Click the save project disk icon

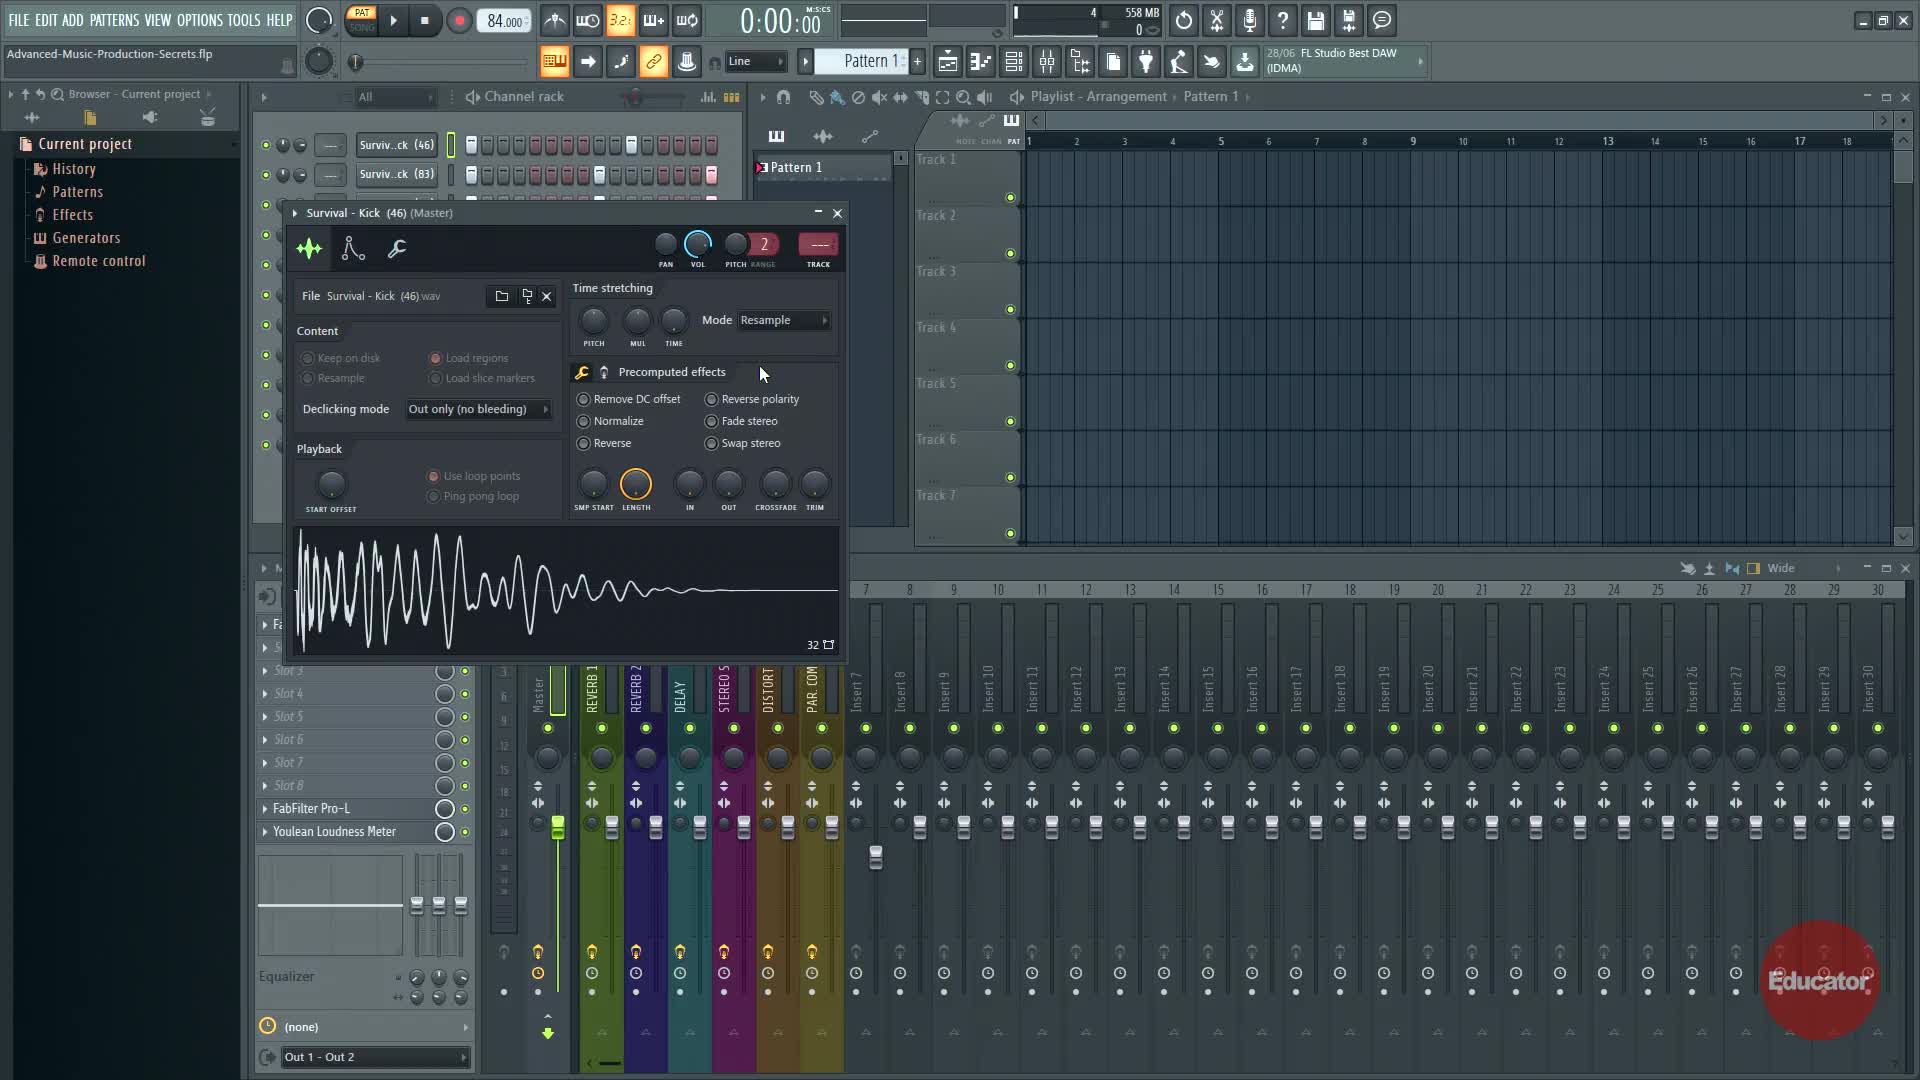pyautogui.click(x=1315, y=21)
